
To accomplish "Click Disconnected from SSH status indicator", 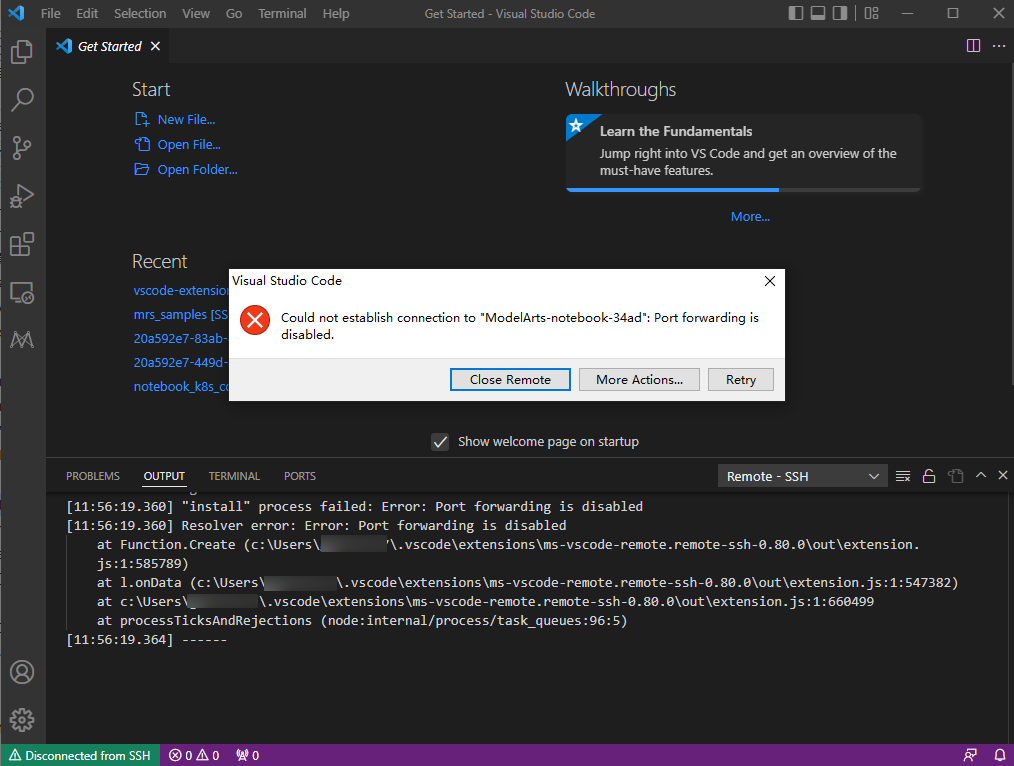I will [80, 755].
